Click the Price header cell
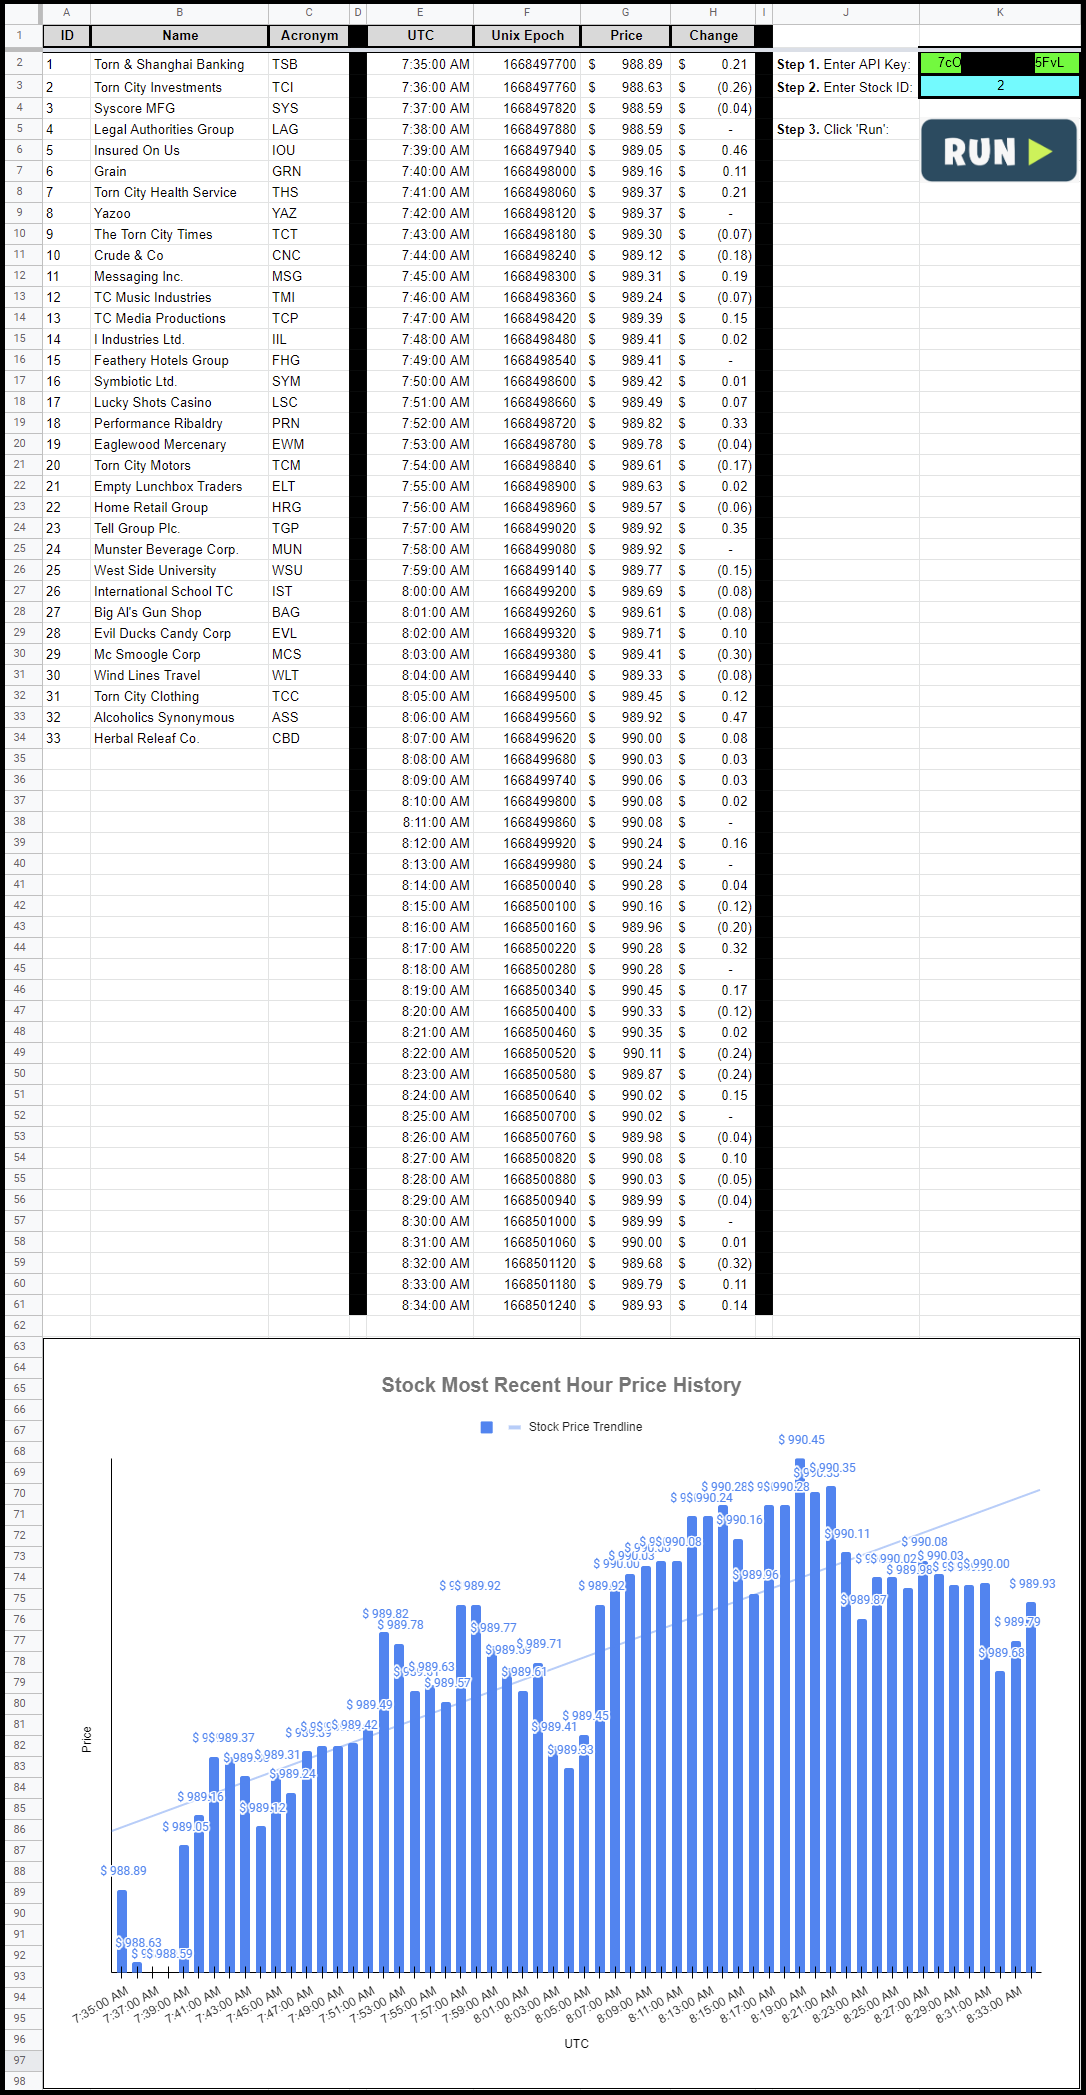The image size is (1086, 2095). [626, 35]
